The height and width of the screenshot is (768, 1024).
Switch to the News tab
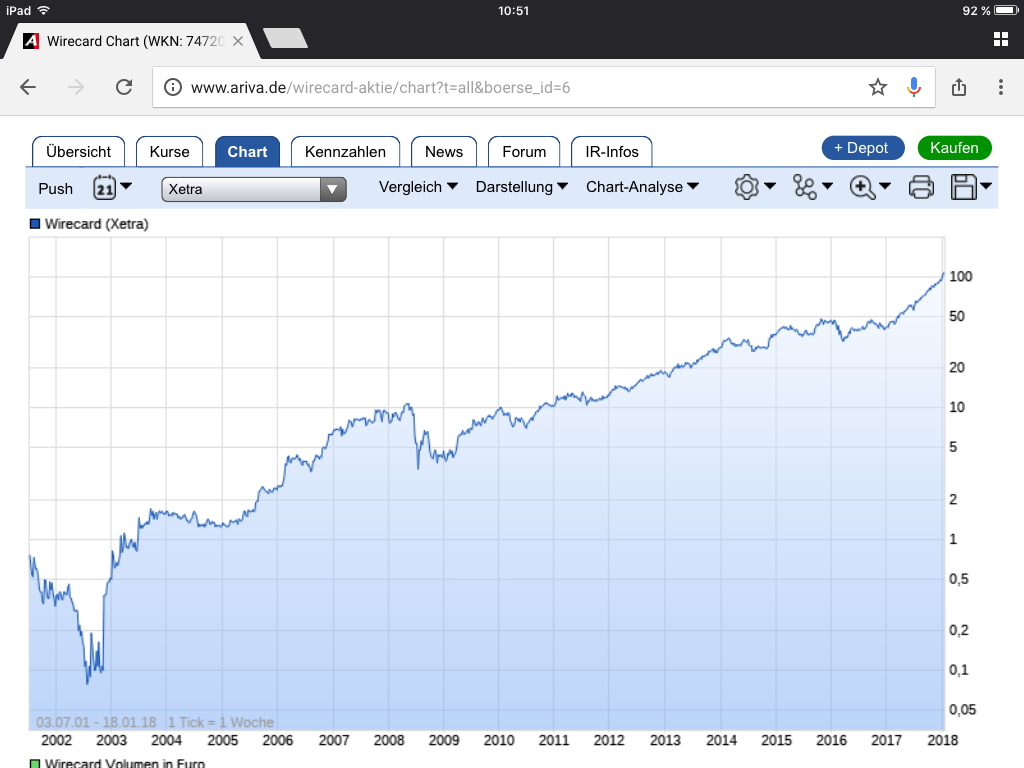coord(444,152)
